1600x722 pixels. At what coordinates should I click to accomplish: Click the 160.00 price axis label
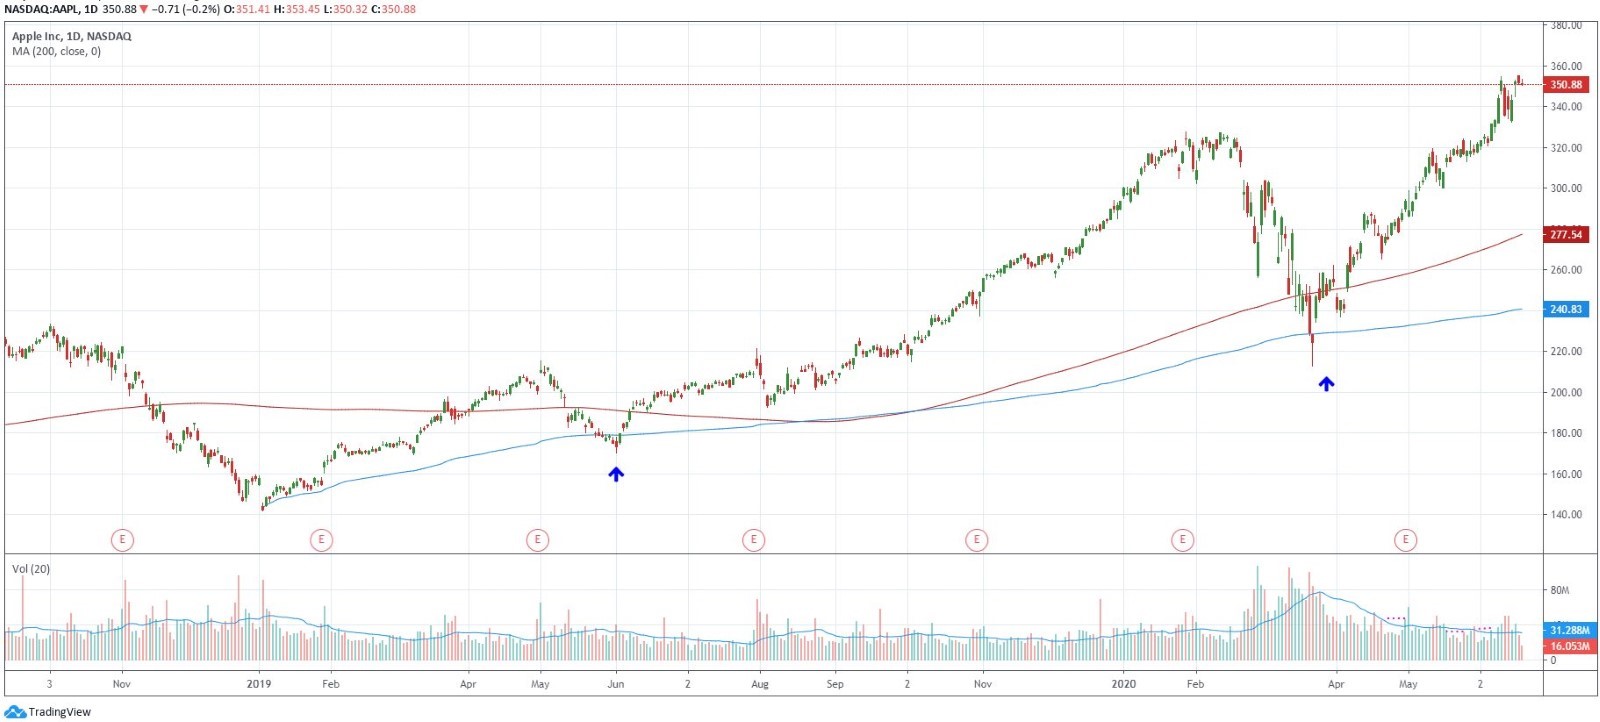pos(1566,474)
